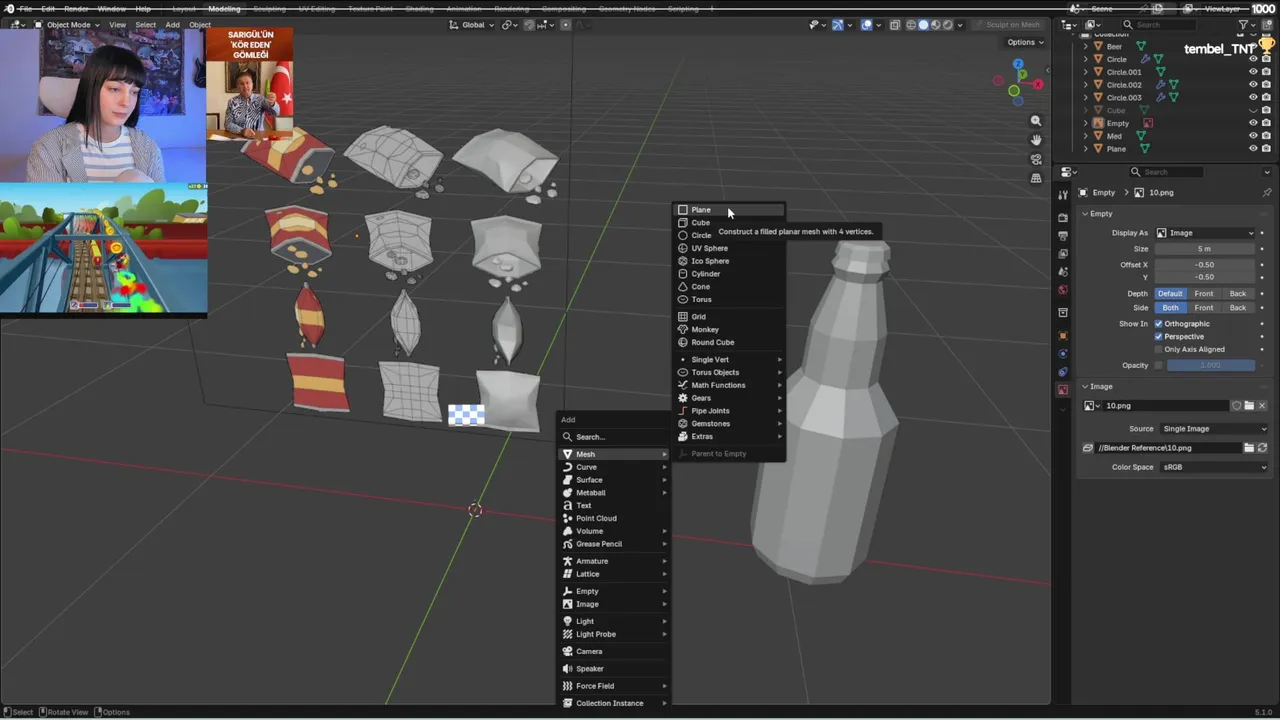Switch perspective/orthographic grid icon in viewport
Screen dimensions: 1280x720
(1036, 178)
